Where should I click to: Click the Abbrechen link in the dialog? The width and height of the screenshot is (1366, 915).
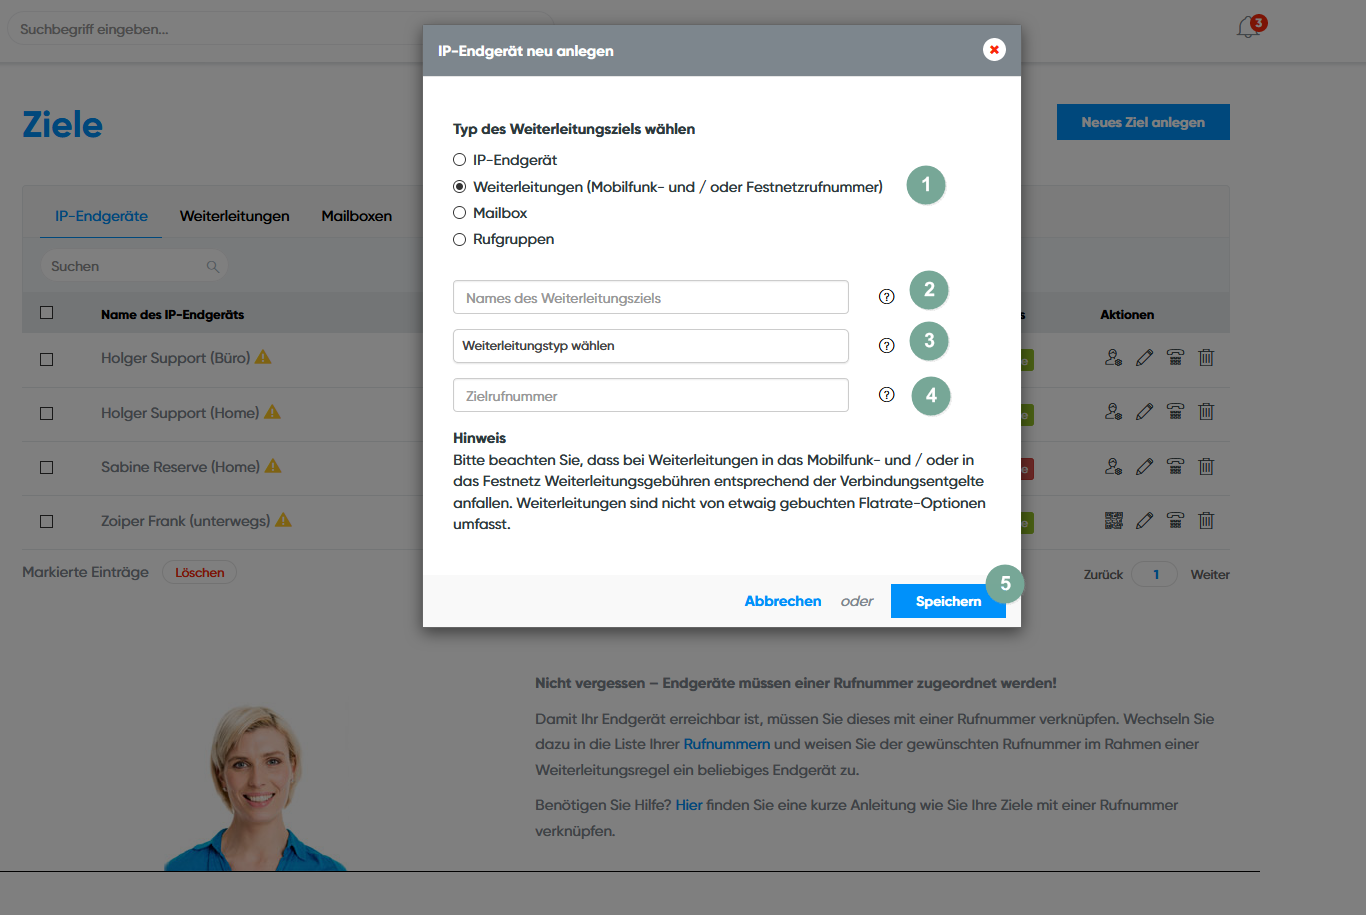[x=782, y=601]
